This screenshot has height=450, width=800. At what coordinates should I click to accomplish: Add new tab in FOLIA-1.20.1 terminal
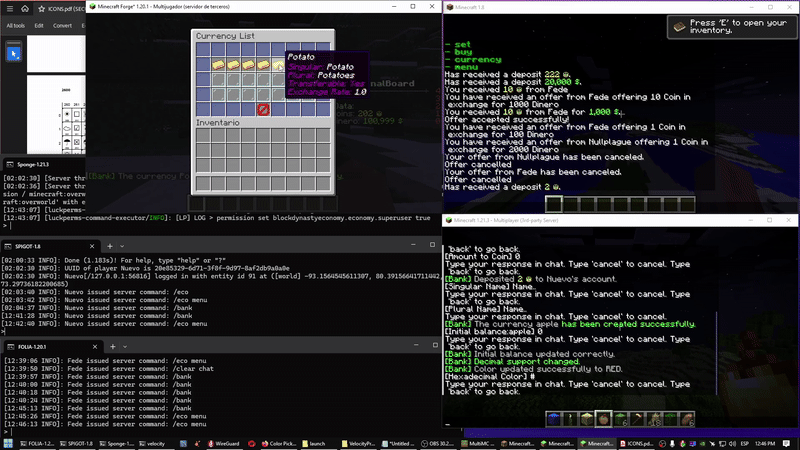point(113,346)
